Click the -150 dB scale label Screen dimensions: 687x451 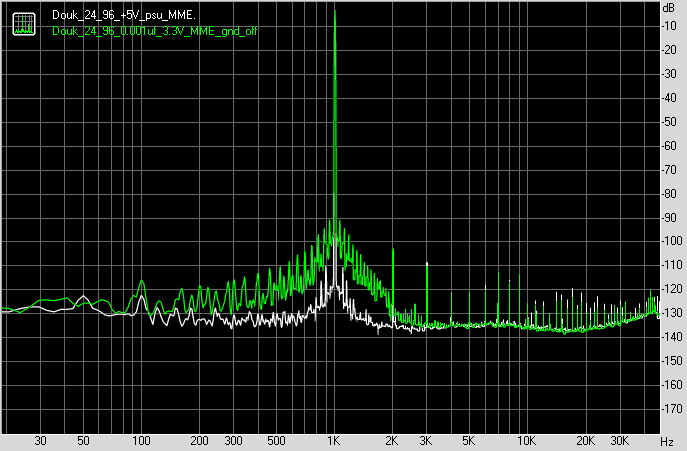coord(672,361)
